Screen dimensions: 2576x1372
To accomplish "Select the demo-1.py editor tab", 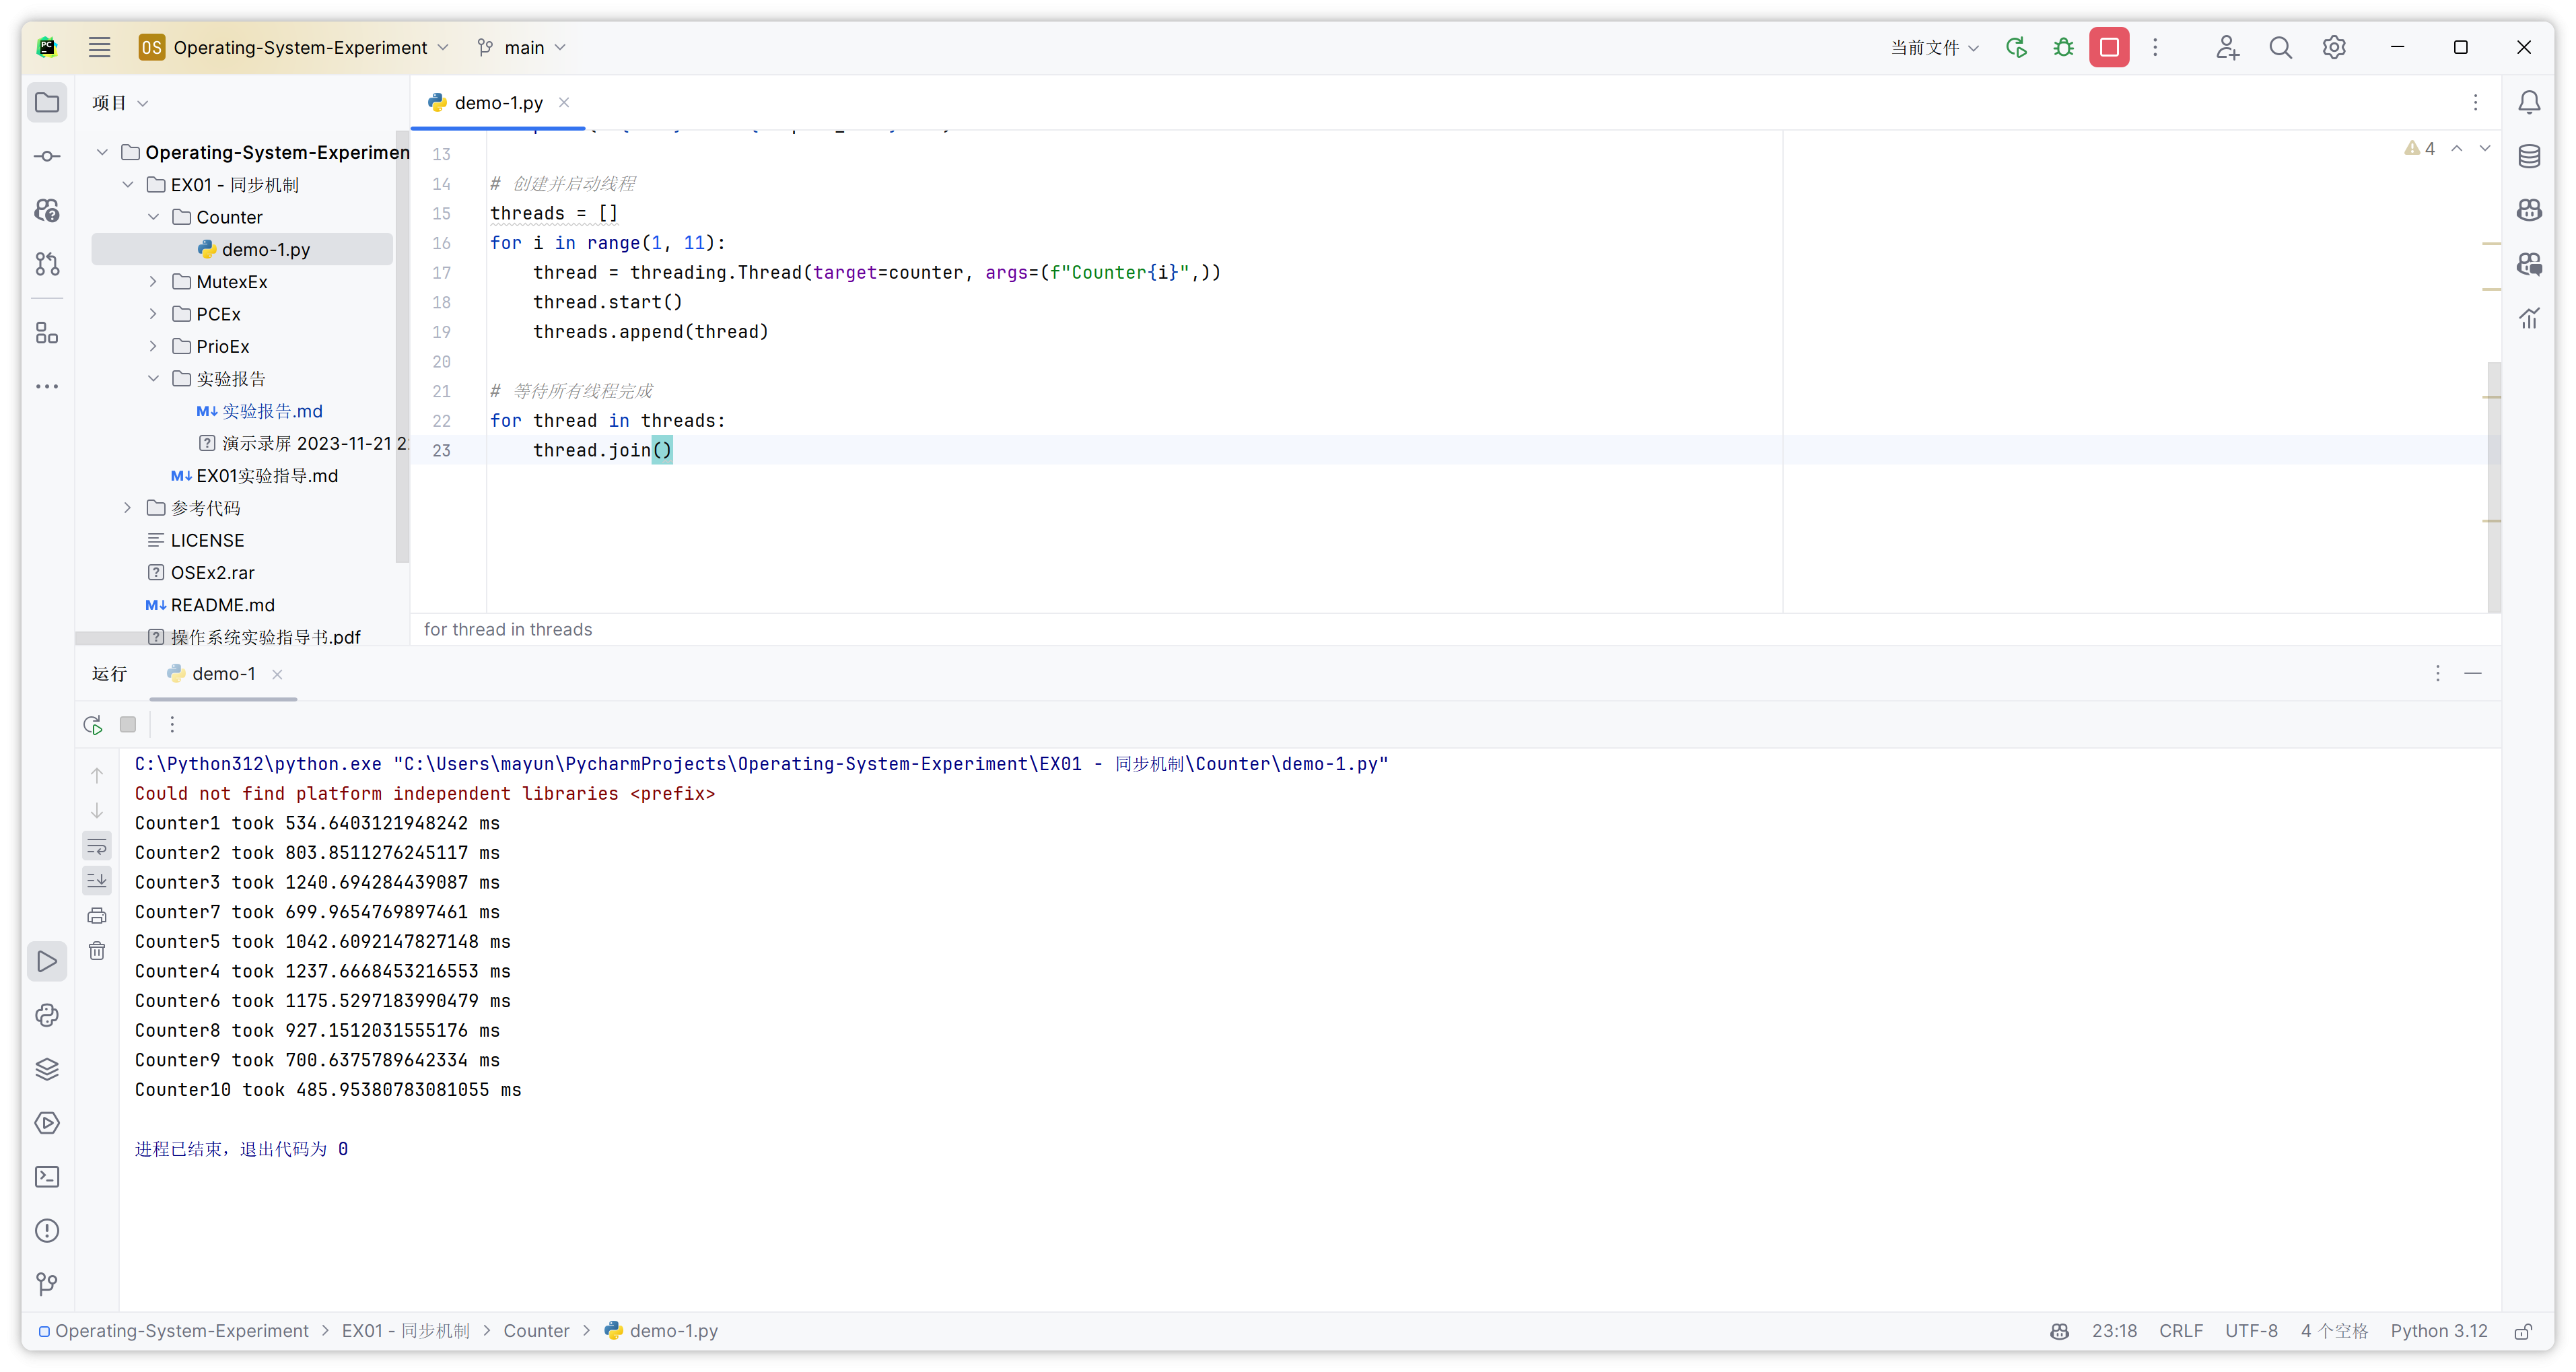I will coord(497,103).
